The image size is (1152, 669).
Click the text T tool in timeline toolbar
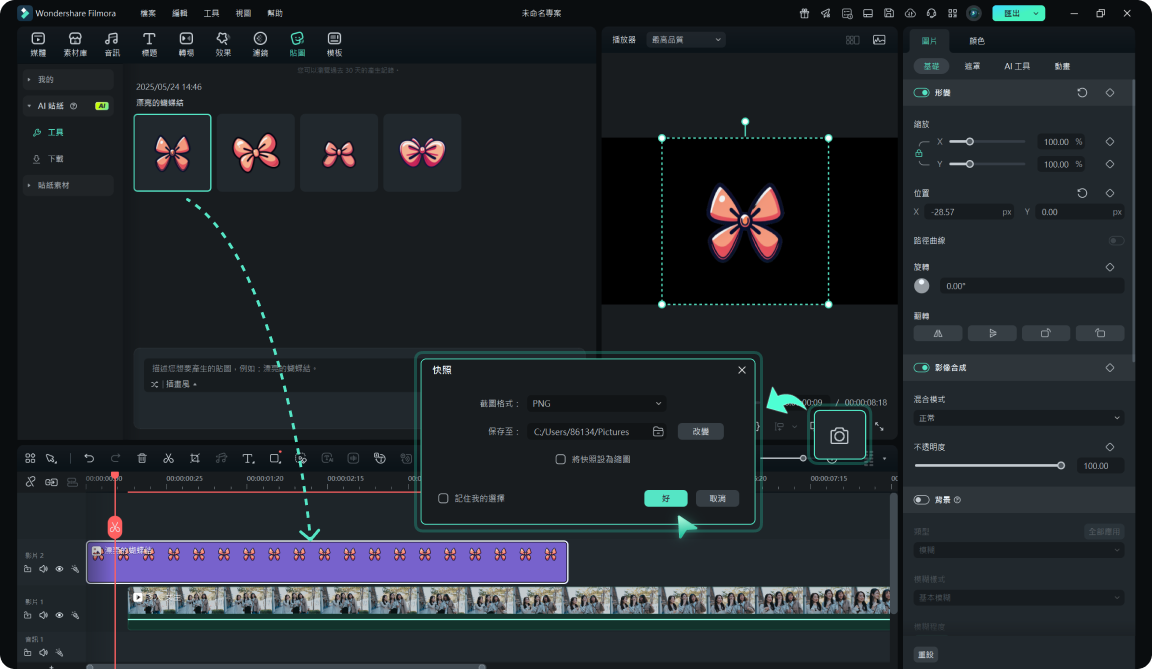(x=248, y=458)
